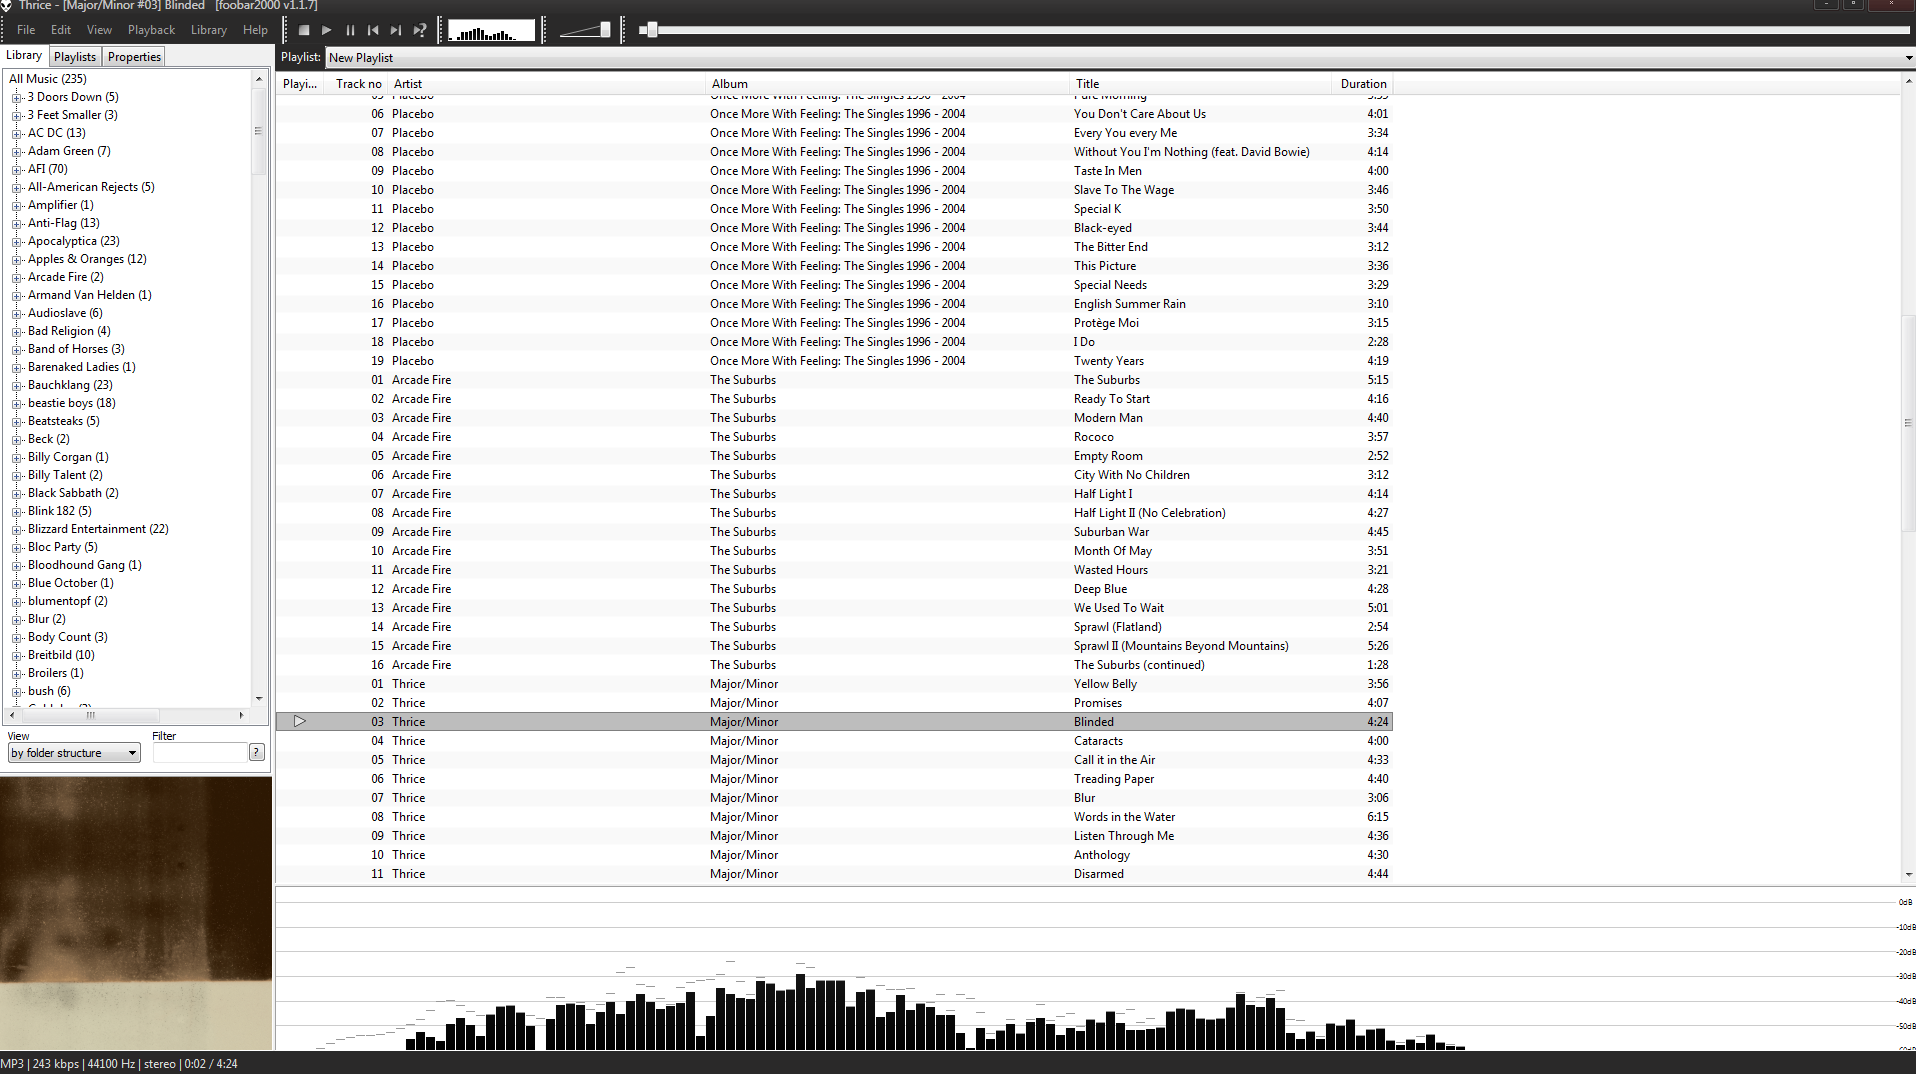The width and height of the screenshot is (1916, 1077).
Task: Select Breitbild (10) in library tree
Action: 61,655
